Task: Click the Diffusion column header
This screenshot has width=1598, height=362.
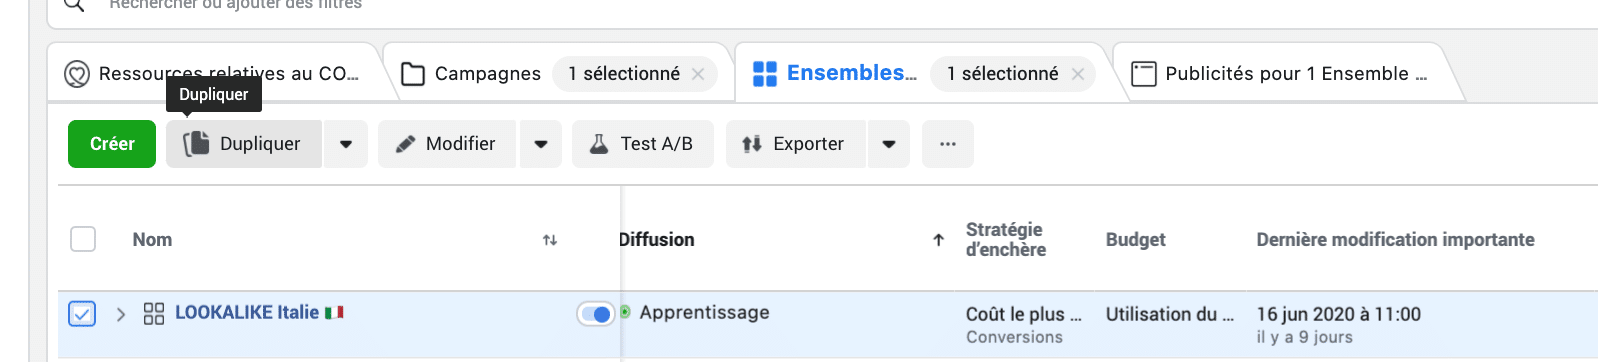Action: click(x=656, y=240)
